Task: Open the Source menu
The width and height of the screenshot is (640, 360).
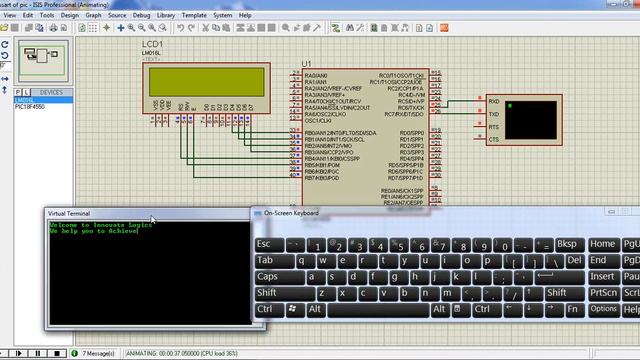Action: [117, 15]
